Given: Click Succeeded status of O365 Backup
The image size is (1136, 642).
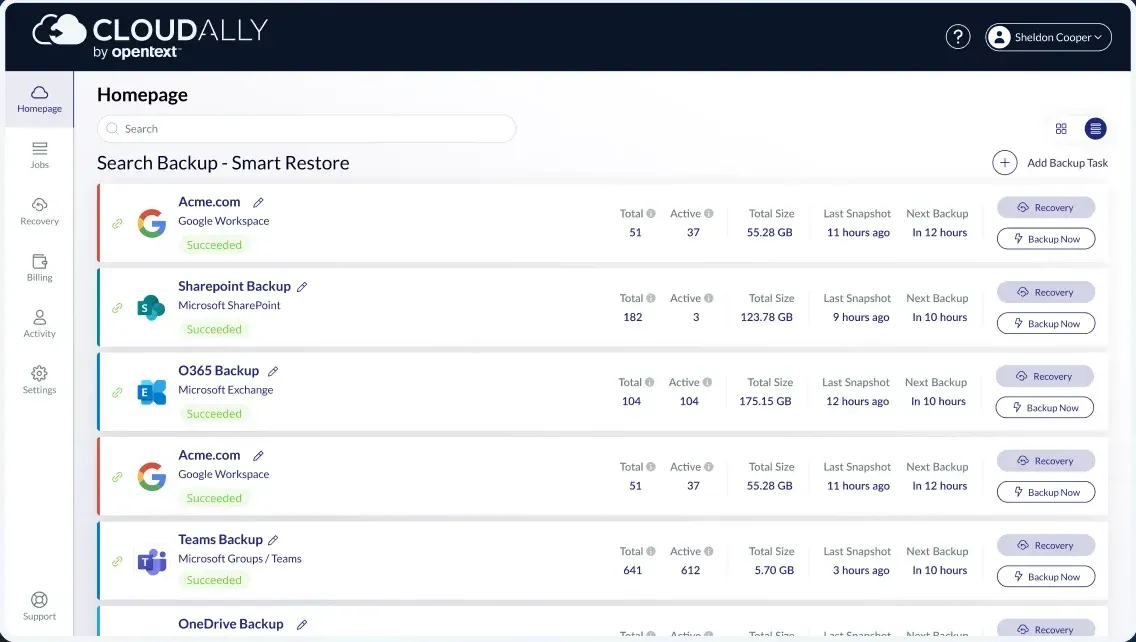Looking at the screenshot, I should [214, 414].
